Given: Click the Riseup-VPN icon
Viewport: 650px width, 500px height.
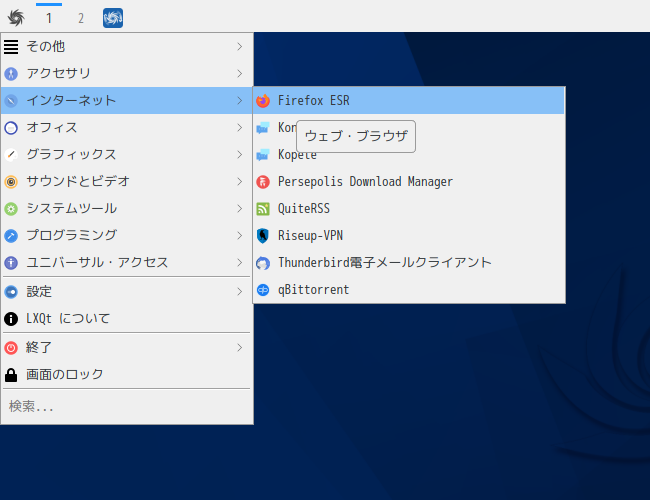Looking at the screenshot, I should (x=263, y=235).
